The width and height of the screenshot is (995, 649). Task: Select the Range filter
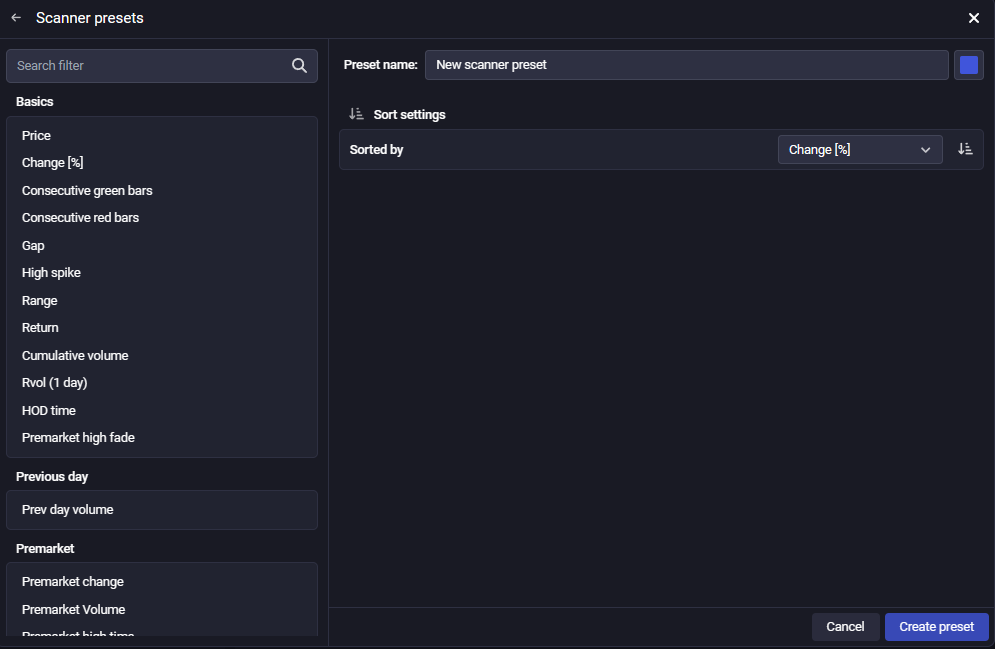[39, 301]
